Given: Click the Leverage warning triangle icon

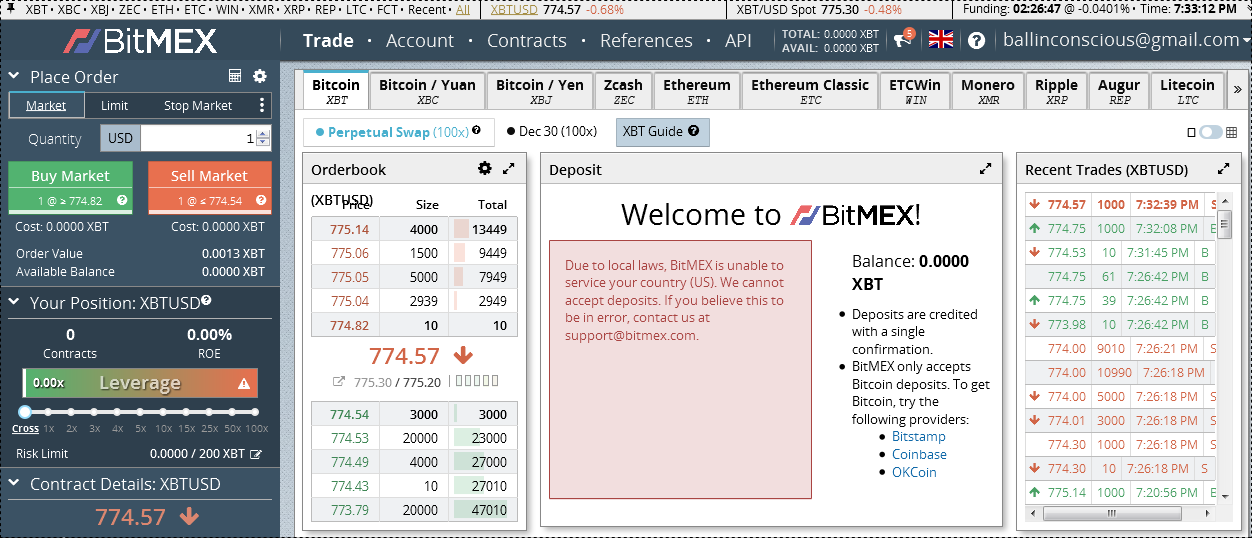Looking at the screenshot, I should pos(244,383).
